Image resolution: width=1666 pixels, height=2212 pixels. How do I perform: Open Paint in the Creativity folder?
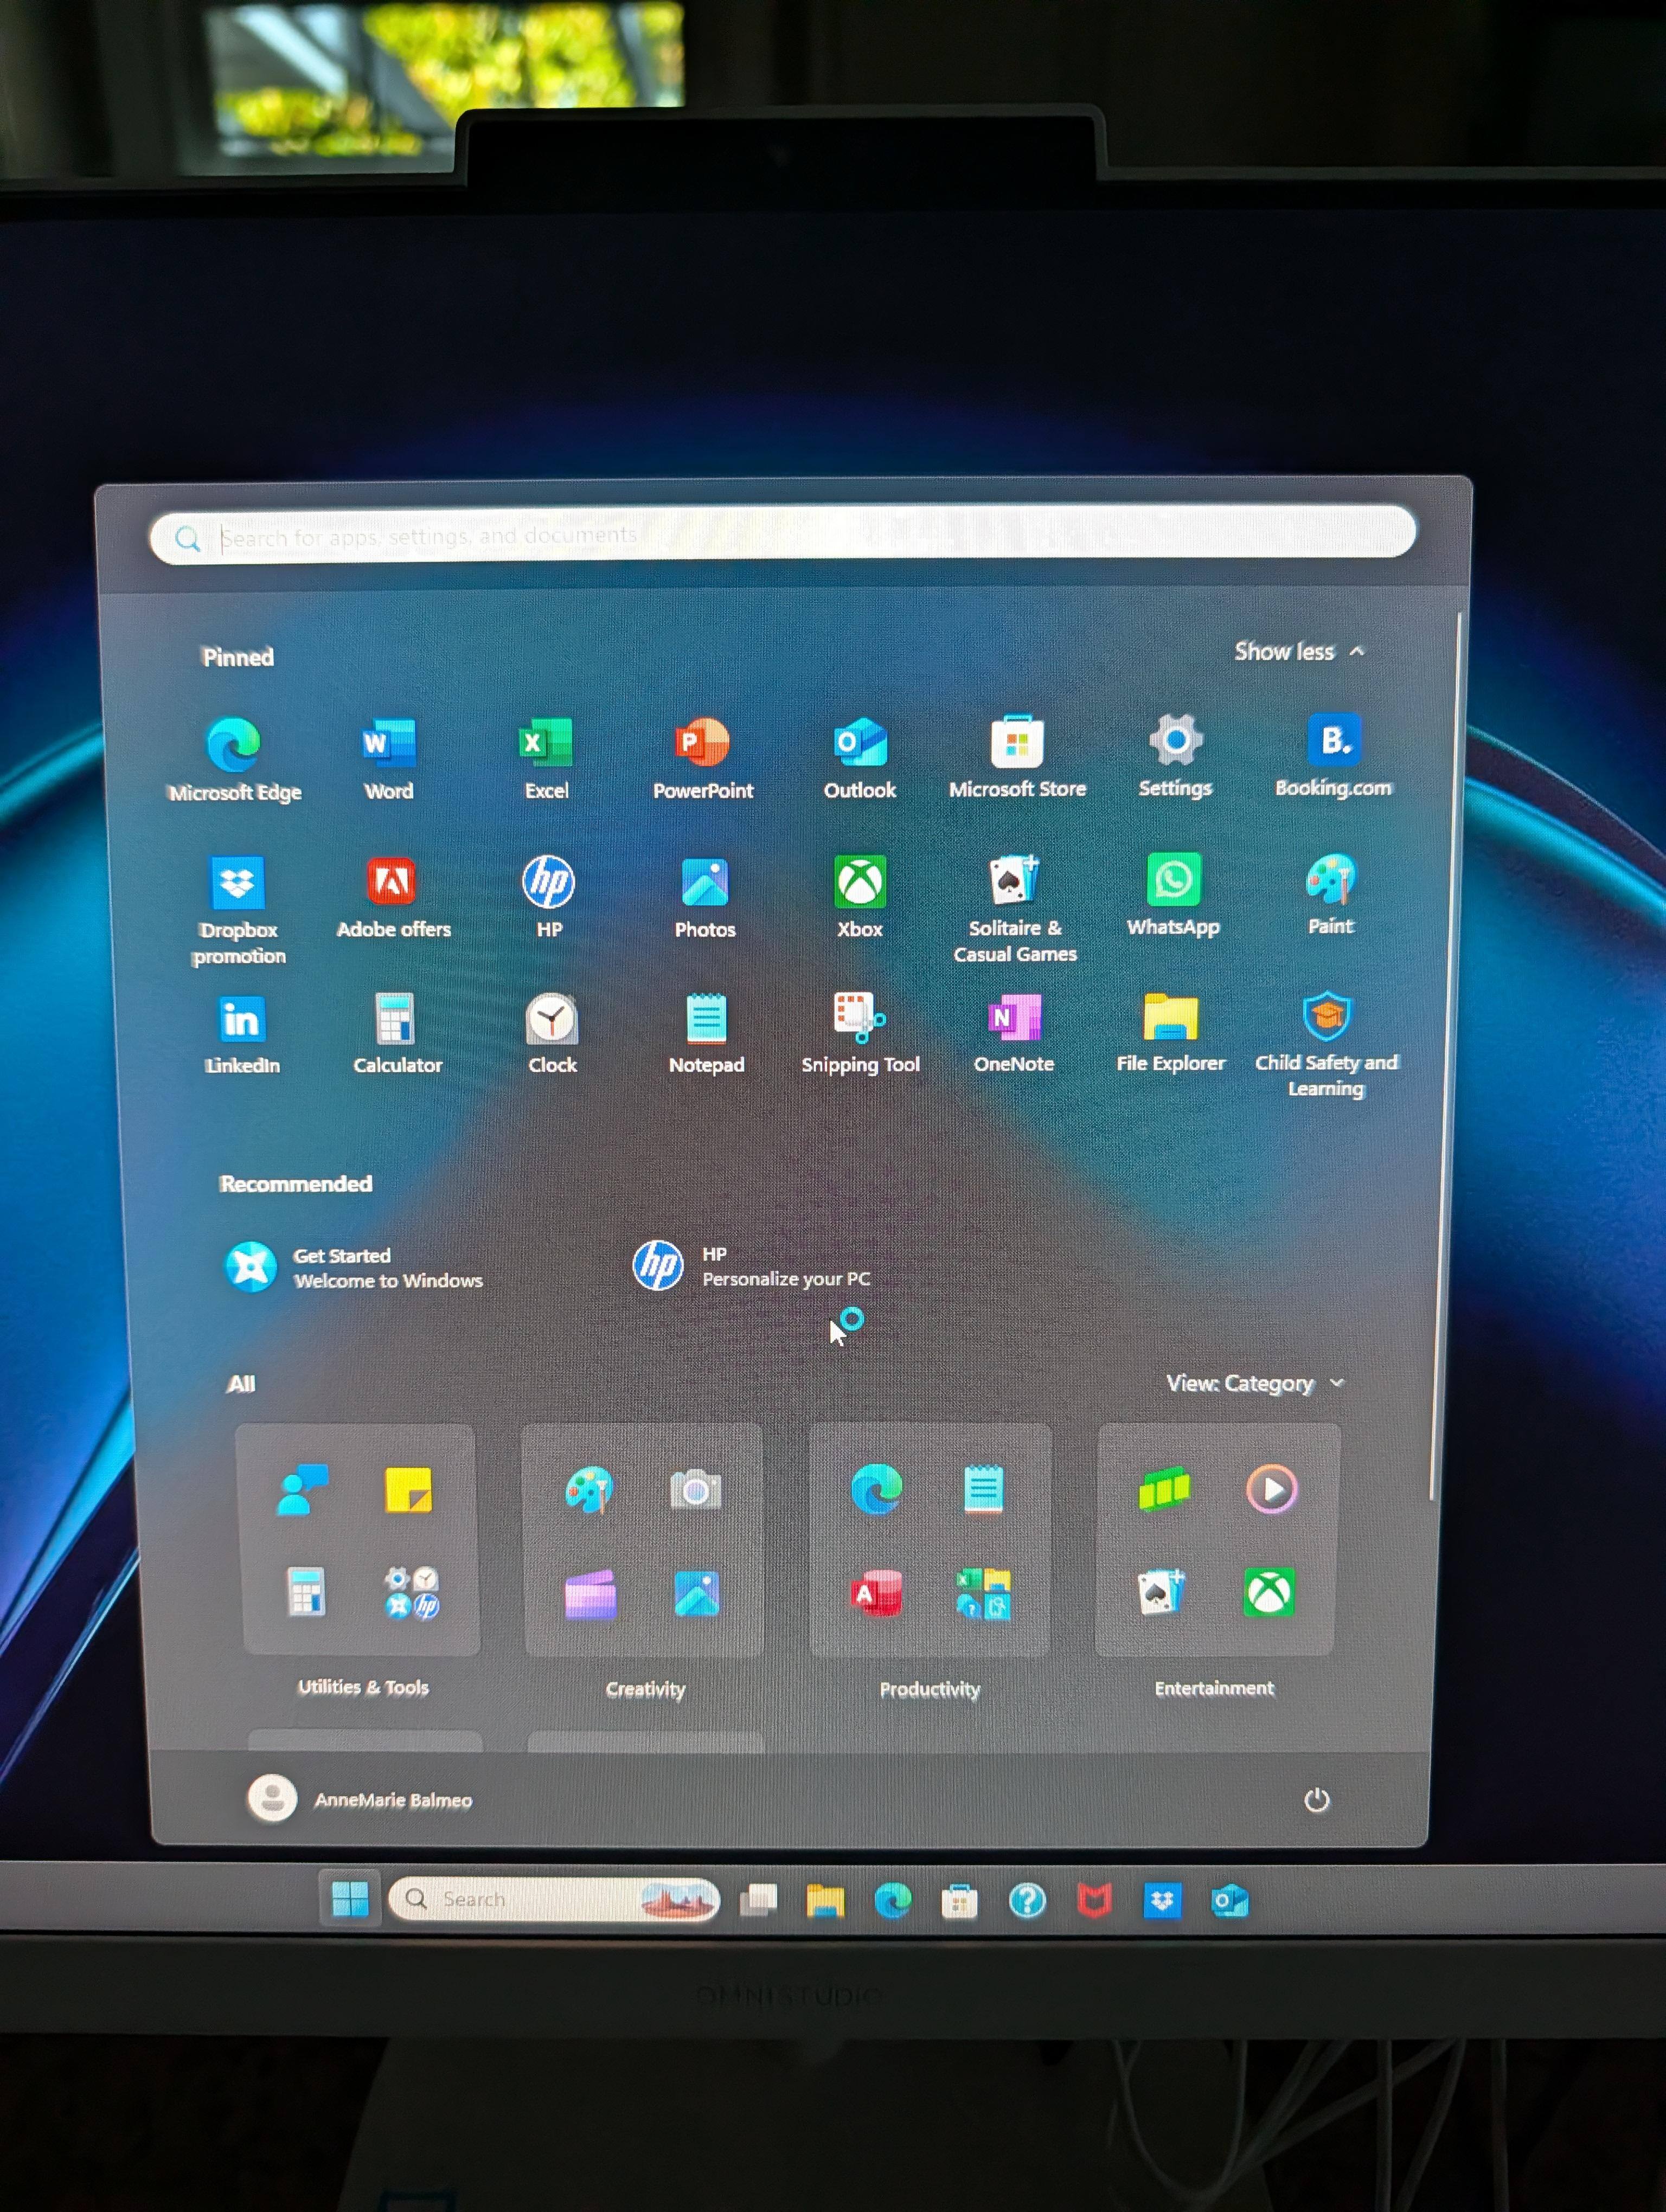pos(588,1490)
